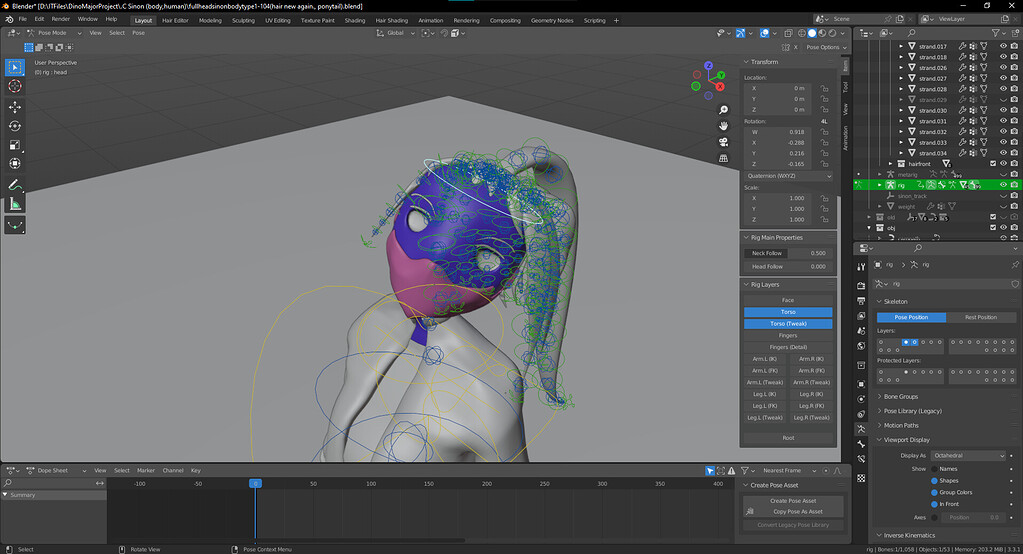The height and width of the screenshot is (554, 1023).
Task: Open the Bone properties tab icon
Action: [861, 444]
